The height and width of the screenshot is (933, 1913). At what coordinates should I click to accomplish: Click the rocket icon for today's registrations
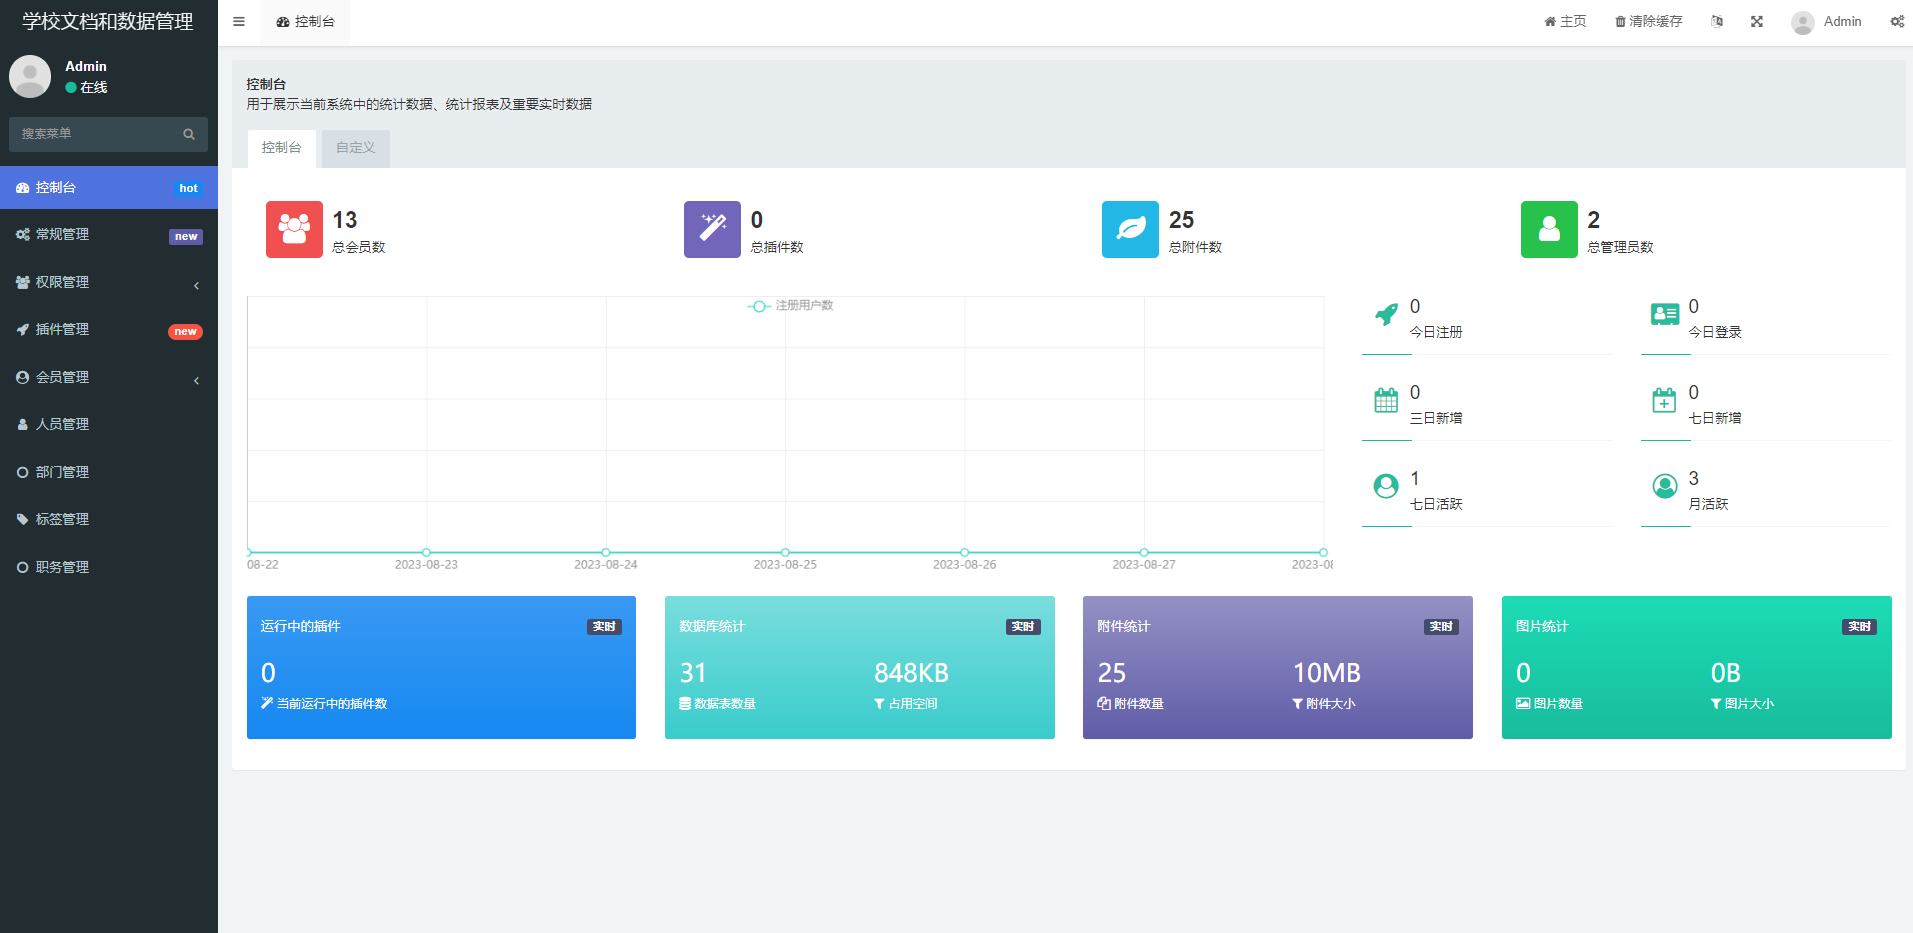point(1386,315)
